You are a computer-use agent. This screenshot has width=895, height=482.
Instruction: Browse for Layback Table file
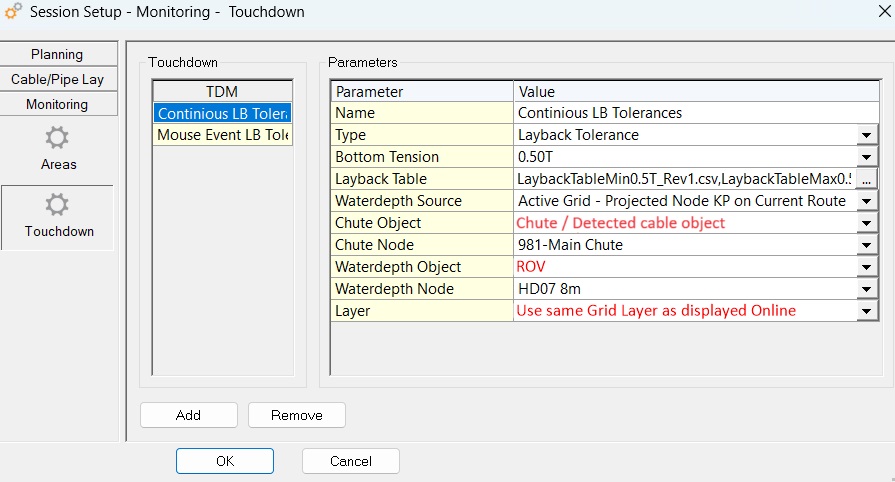point(867,179)
